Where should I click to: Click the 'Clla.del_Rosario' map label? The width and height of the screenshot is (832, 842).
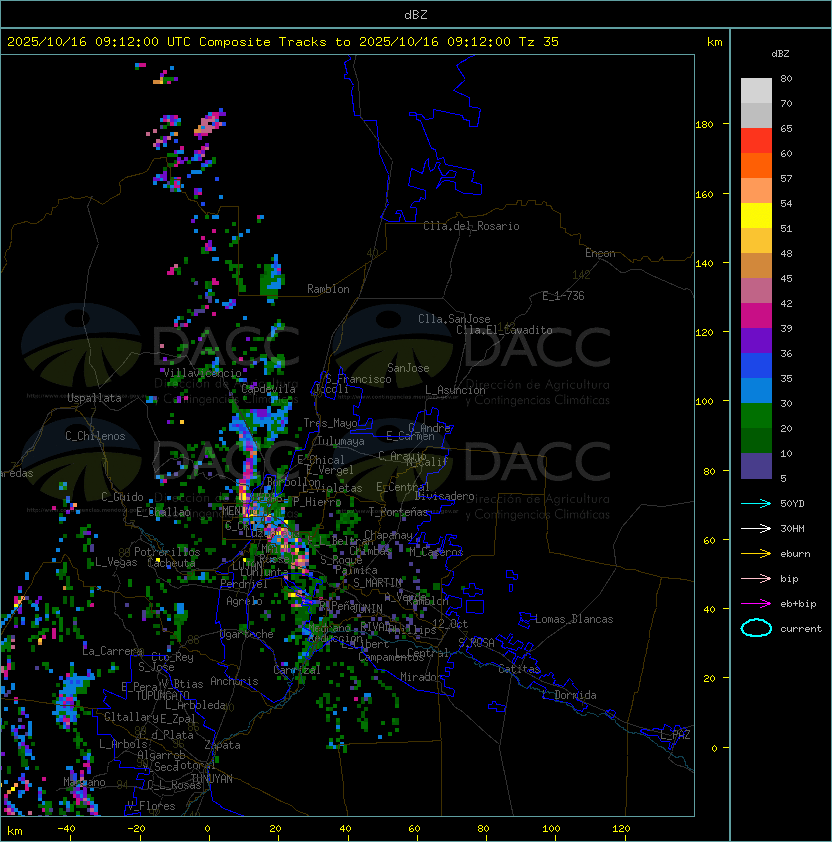471,226
